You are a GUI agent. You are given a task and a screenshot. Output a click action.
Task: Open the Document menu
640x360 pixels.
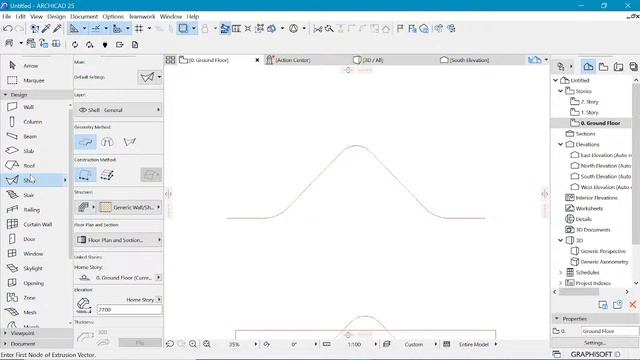click(84, 16)
